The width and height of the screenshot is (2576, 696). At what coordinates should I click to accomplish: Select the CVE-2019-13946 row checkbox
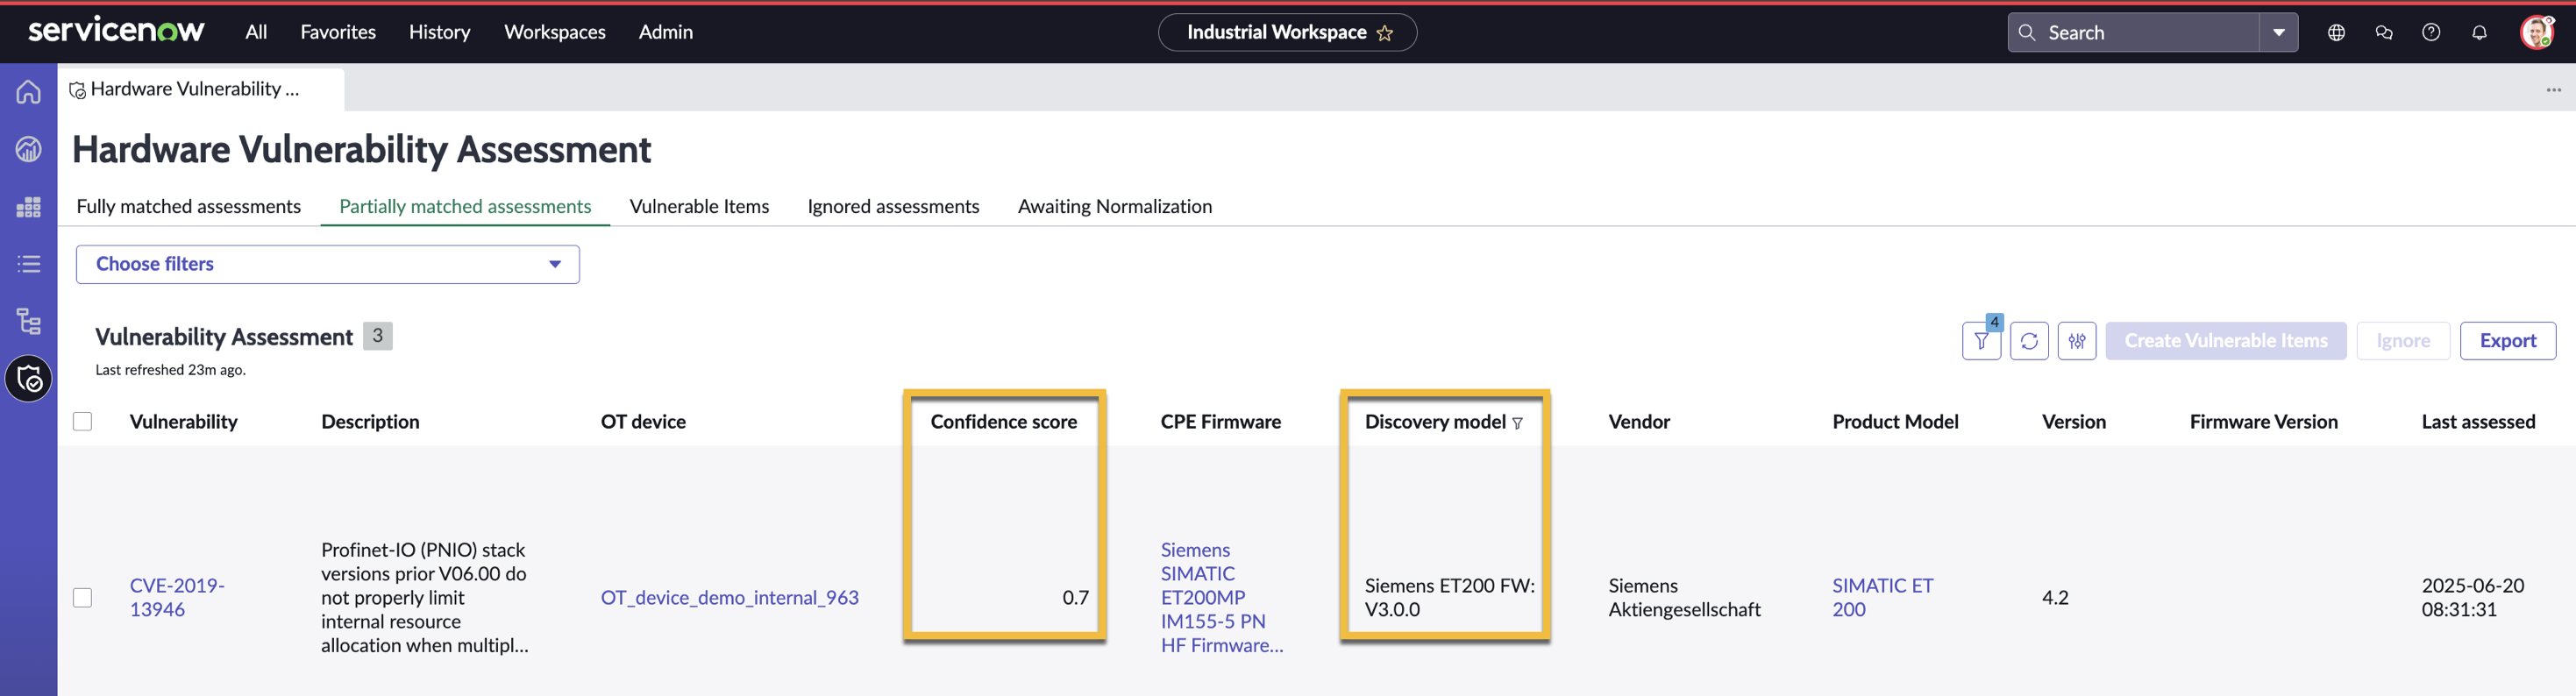coord(82,597)
